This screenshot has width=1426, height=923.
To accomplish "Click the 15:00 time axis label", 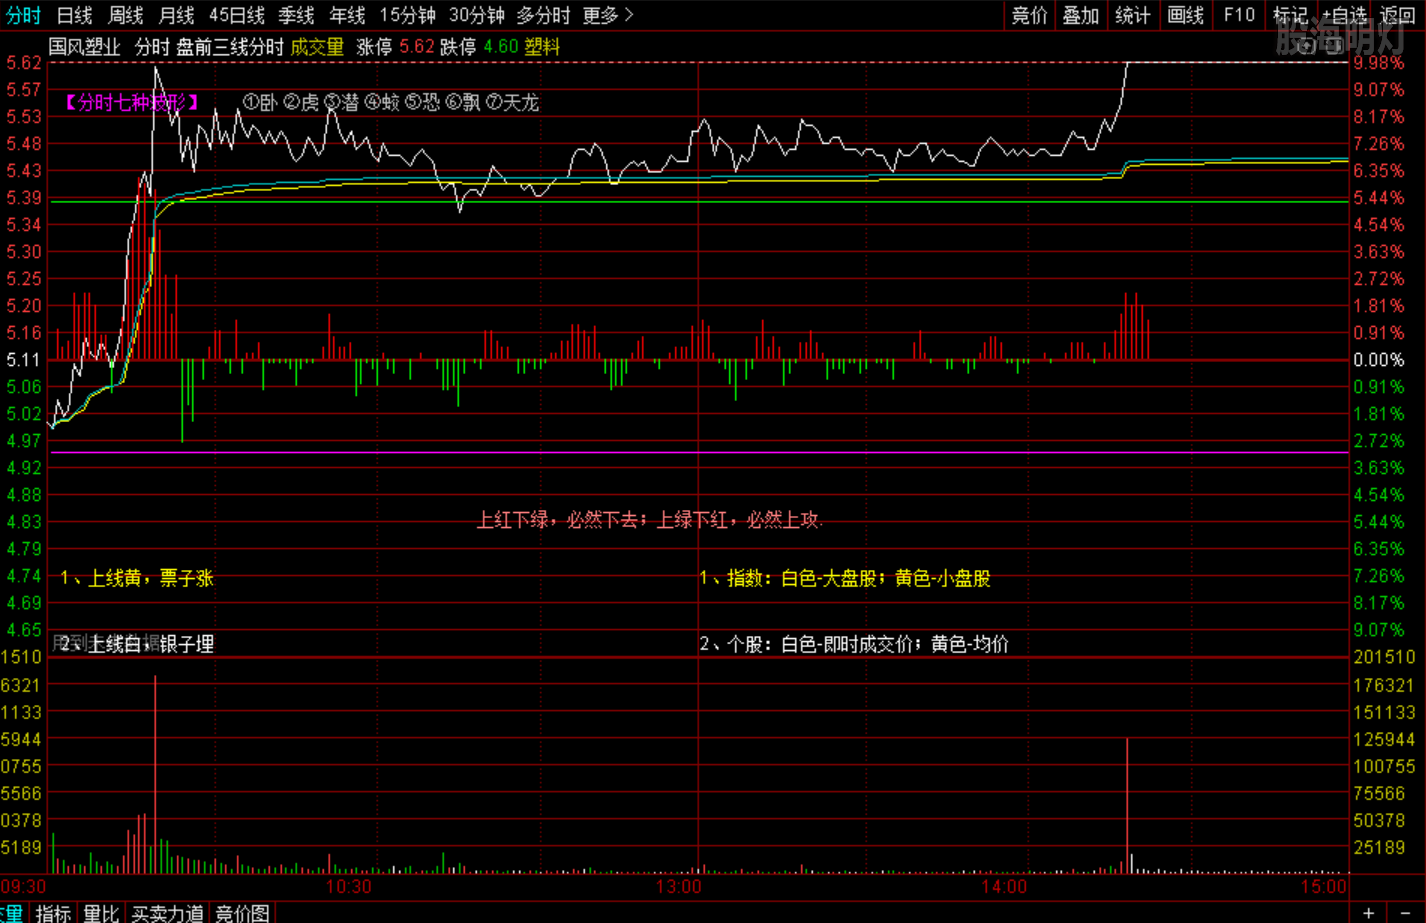I will click(x=1324, y=887).
